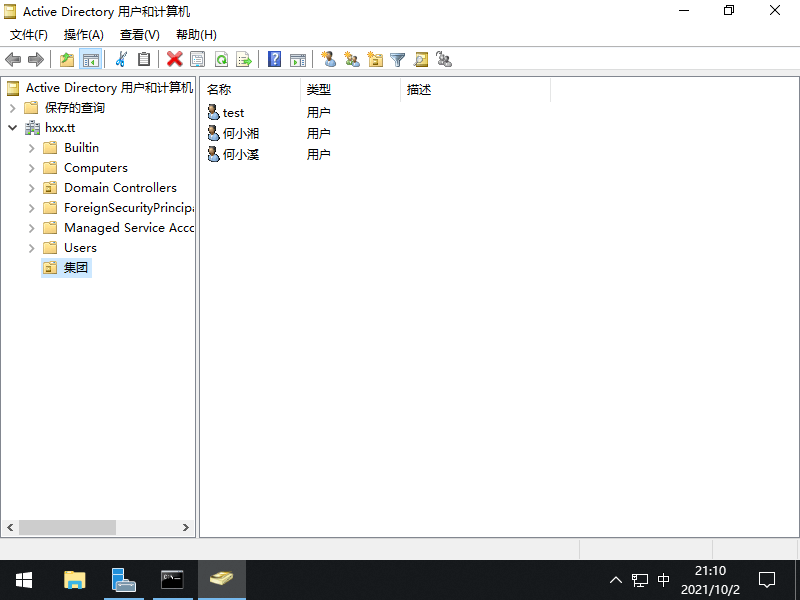
Task: Open Windows Start menu
Action: [x=24, y=580]
